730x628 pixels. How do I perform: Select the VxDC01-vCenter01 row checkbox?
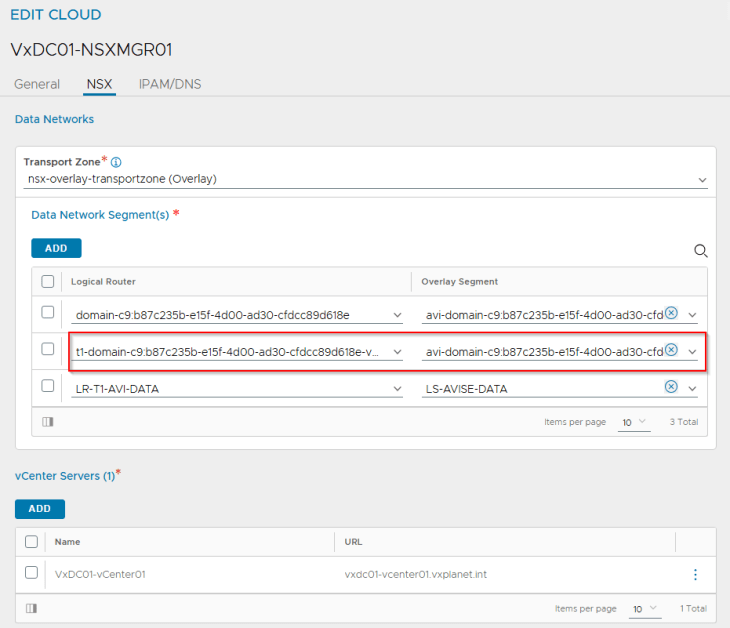31,573
